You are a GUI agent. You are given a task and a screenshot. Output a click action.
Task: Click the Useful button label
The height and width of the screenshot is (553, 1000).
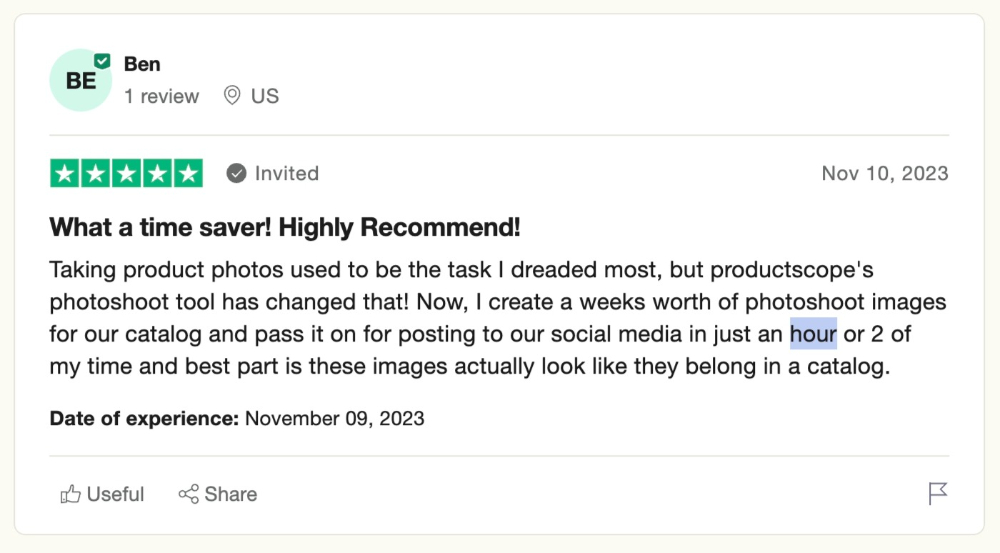point(115,494)
